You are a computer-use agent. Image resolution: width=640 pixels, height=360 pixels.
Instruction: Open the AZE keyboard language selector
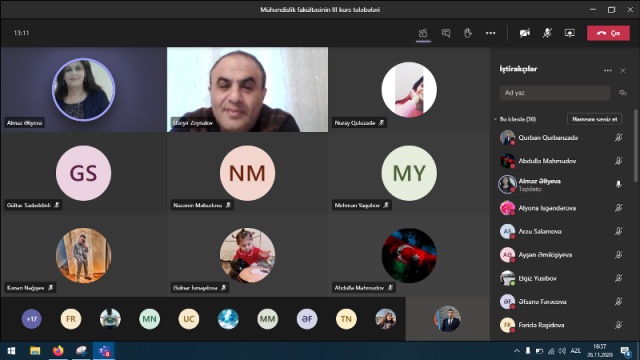[576, 351]
